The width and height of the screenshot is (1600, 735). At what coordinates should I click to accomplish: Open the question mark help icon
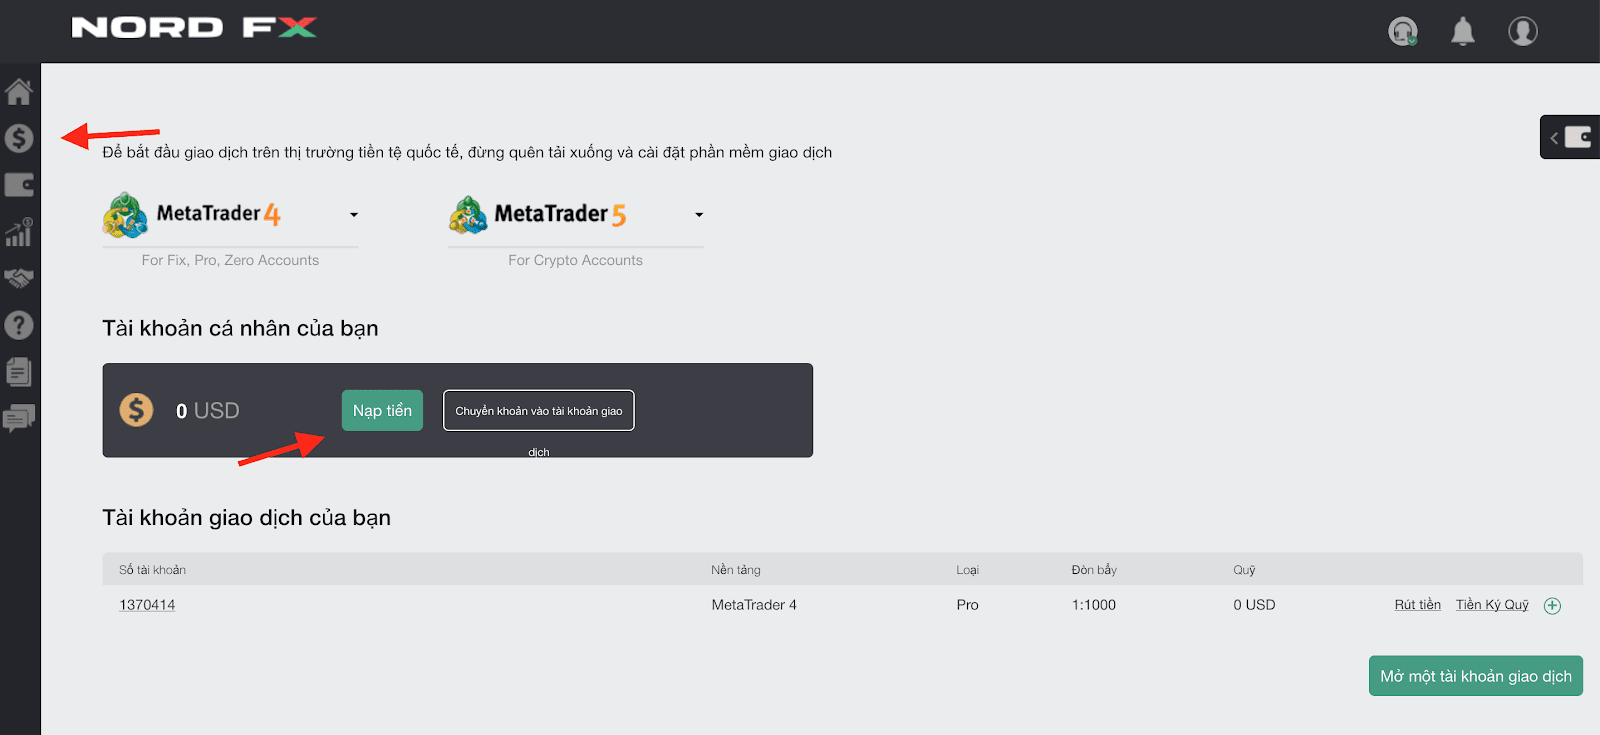coord(19,325)
